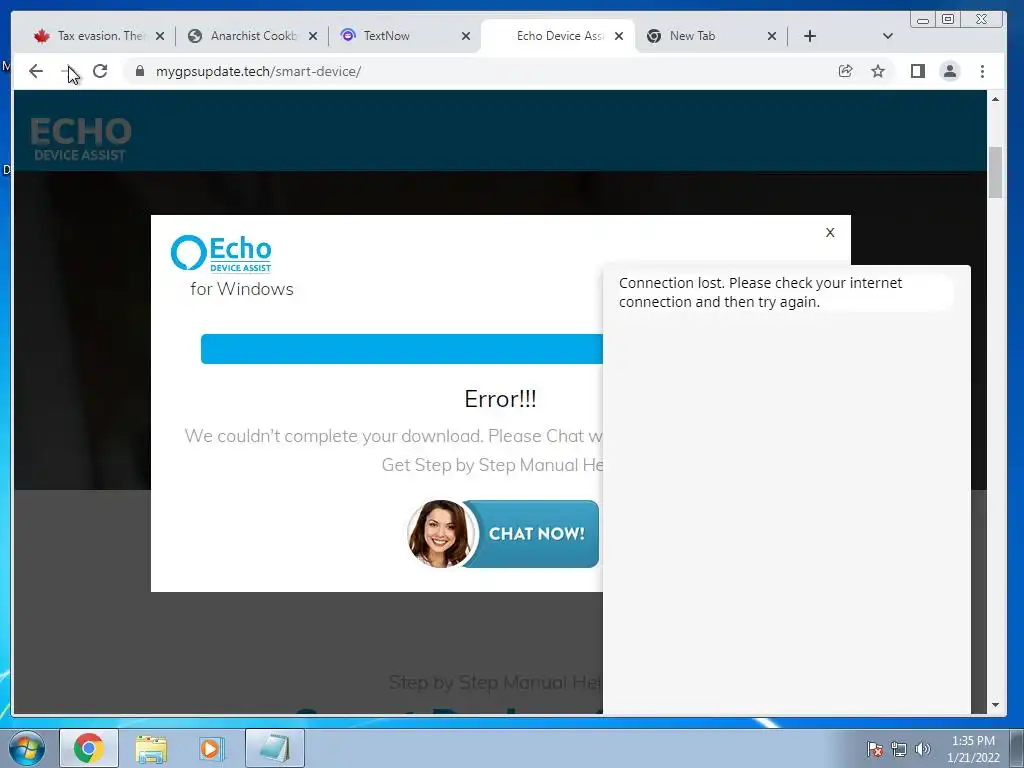Viewport: 1024px width, 768px height.
Task: Close the Anarchist Cookbook tab
Action: 313,36
